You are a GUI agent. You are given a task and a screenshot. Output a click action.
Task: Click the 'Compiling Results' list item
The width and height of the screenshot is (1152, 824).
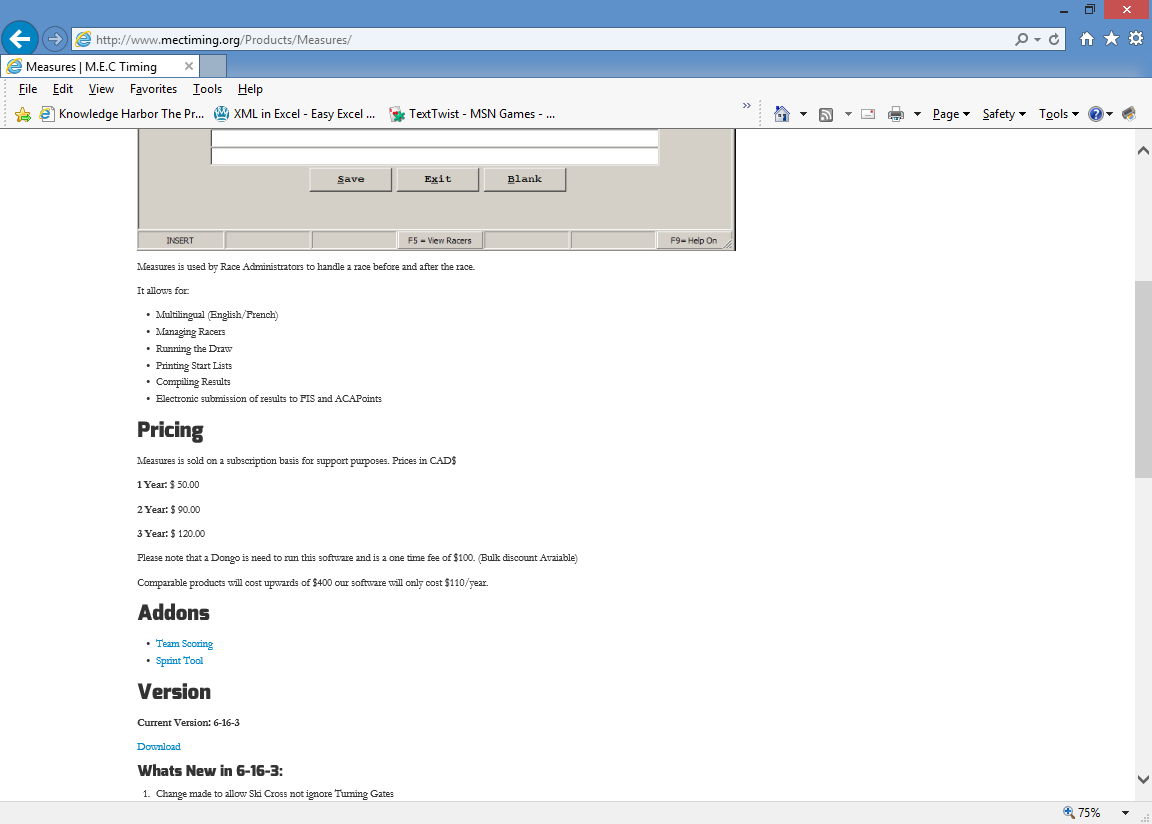pyautogui.click(x=193, y=381)
